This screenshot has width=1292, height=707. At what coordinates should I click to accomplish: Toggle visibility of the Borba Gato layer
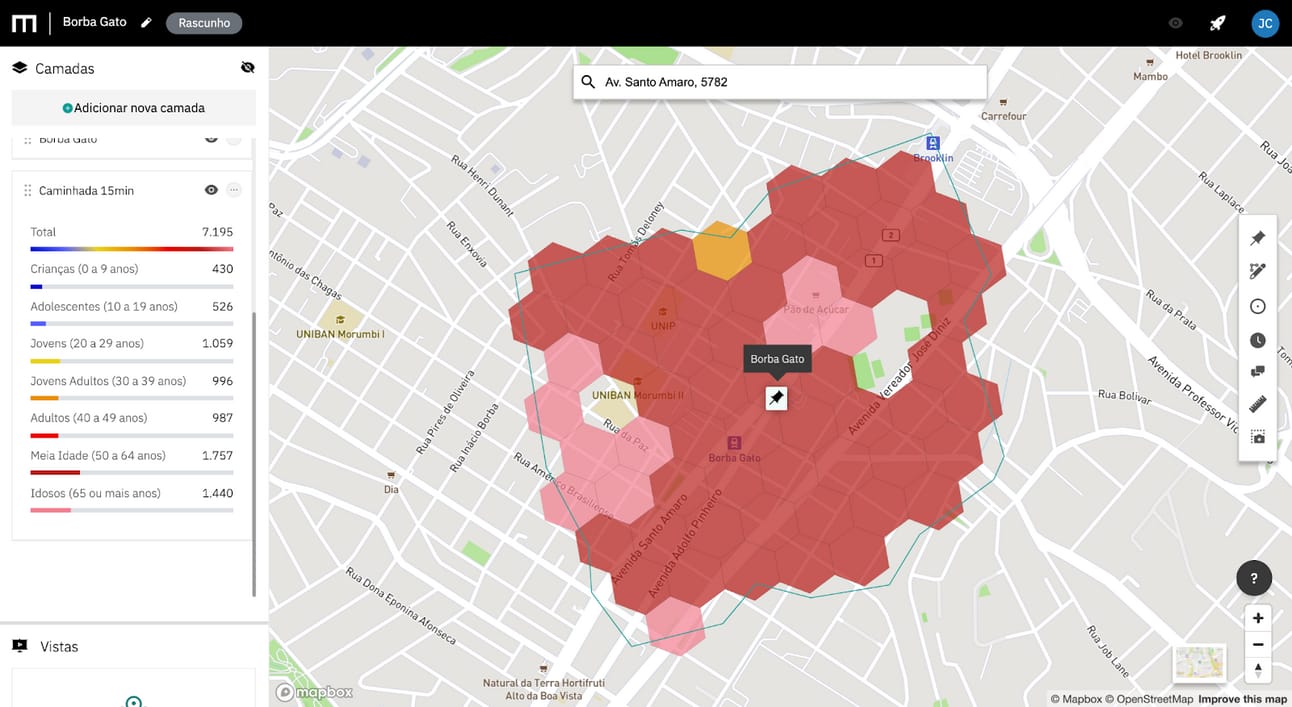(x=211, y=138)
